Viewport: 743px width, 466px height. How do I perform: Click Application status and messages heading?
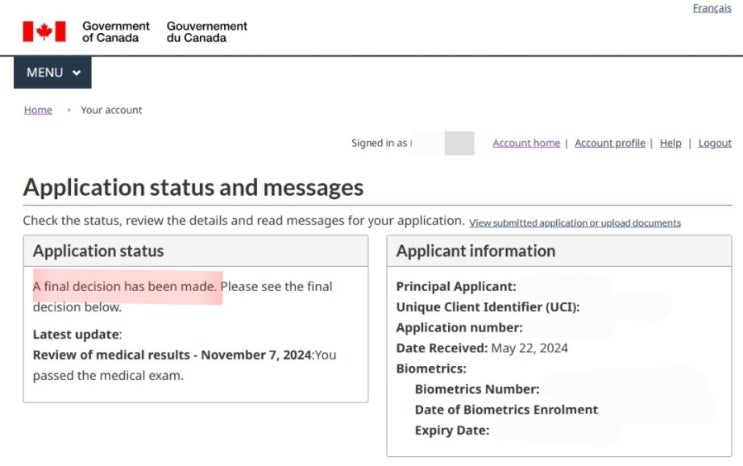point(193,187)
